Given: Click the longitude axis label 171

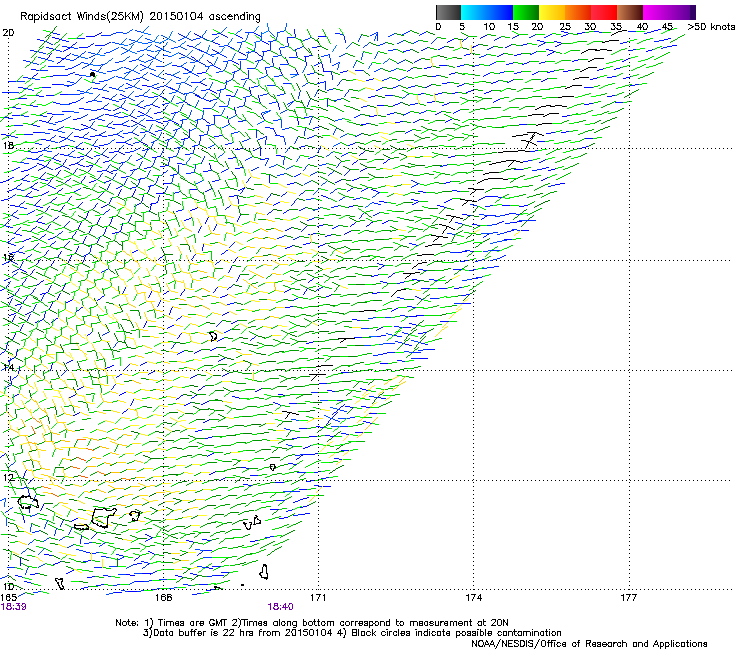Looking at the screenshot, I should coord(318,598).
